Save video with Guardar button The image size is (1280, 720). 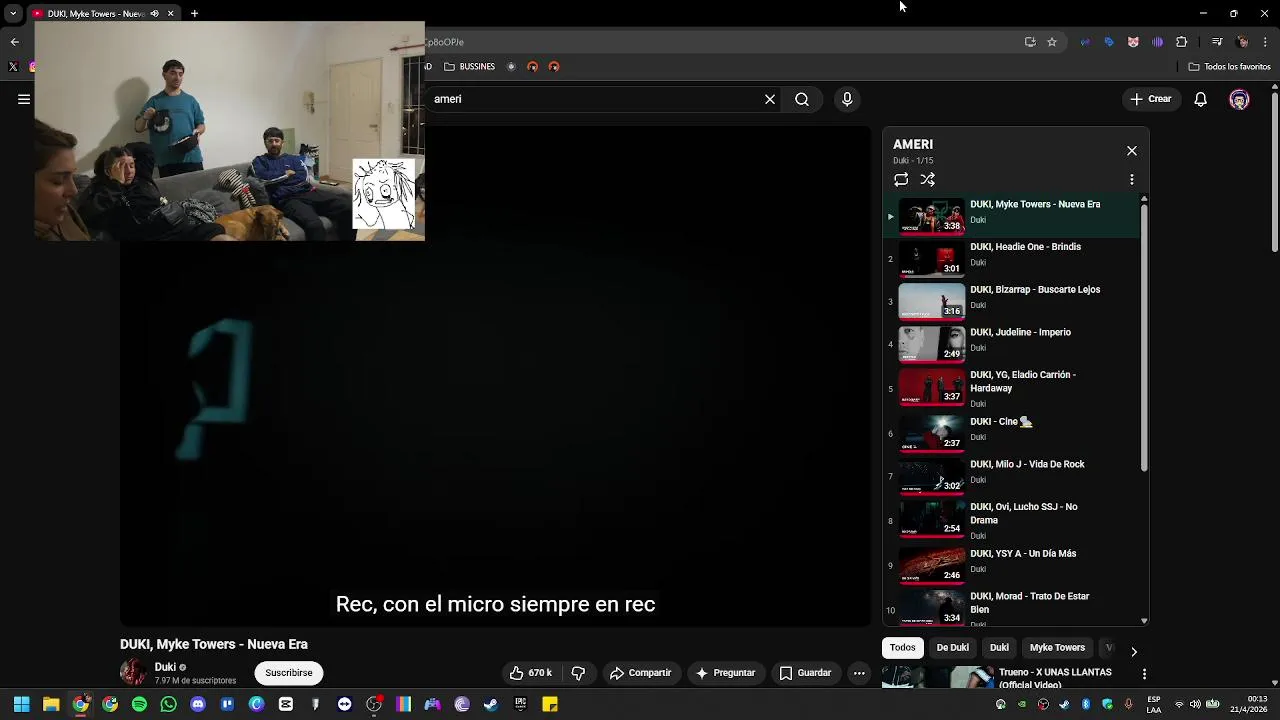[805, 673]
